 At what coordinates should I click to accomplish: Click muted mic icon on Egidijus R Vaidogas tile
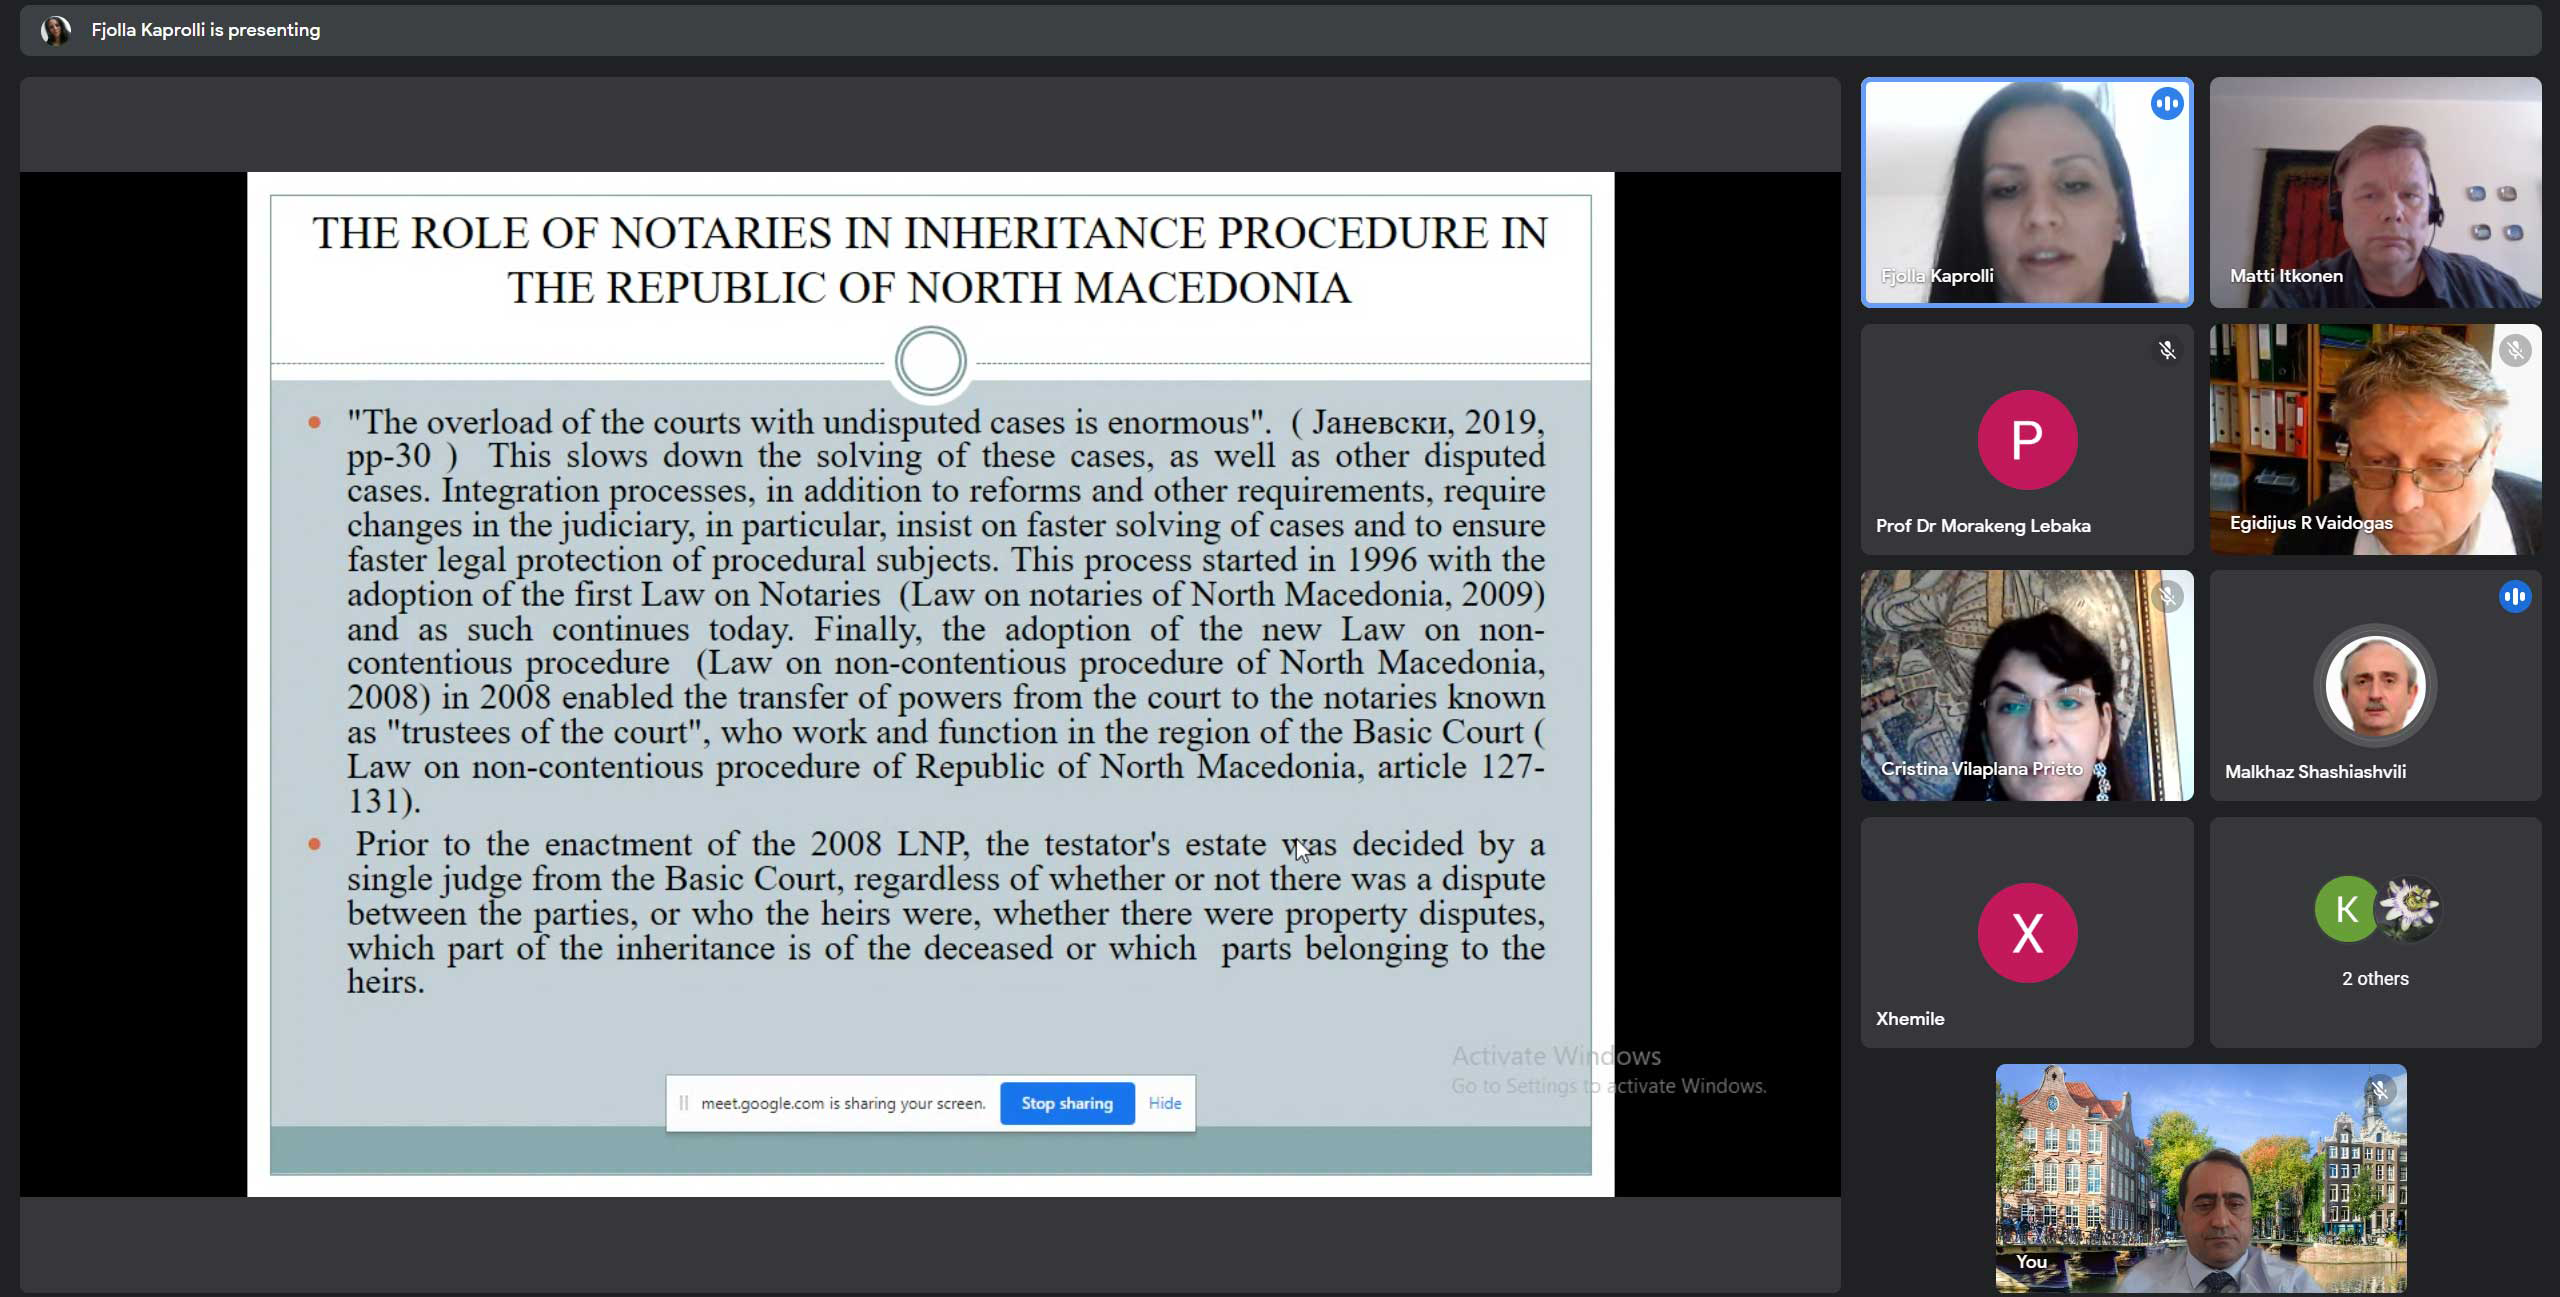(x=2514, y=351)
